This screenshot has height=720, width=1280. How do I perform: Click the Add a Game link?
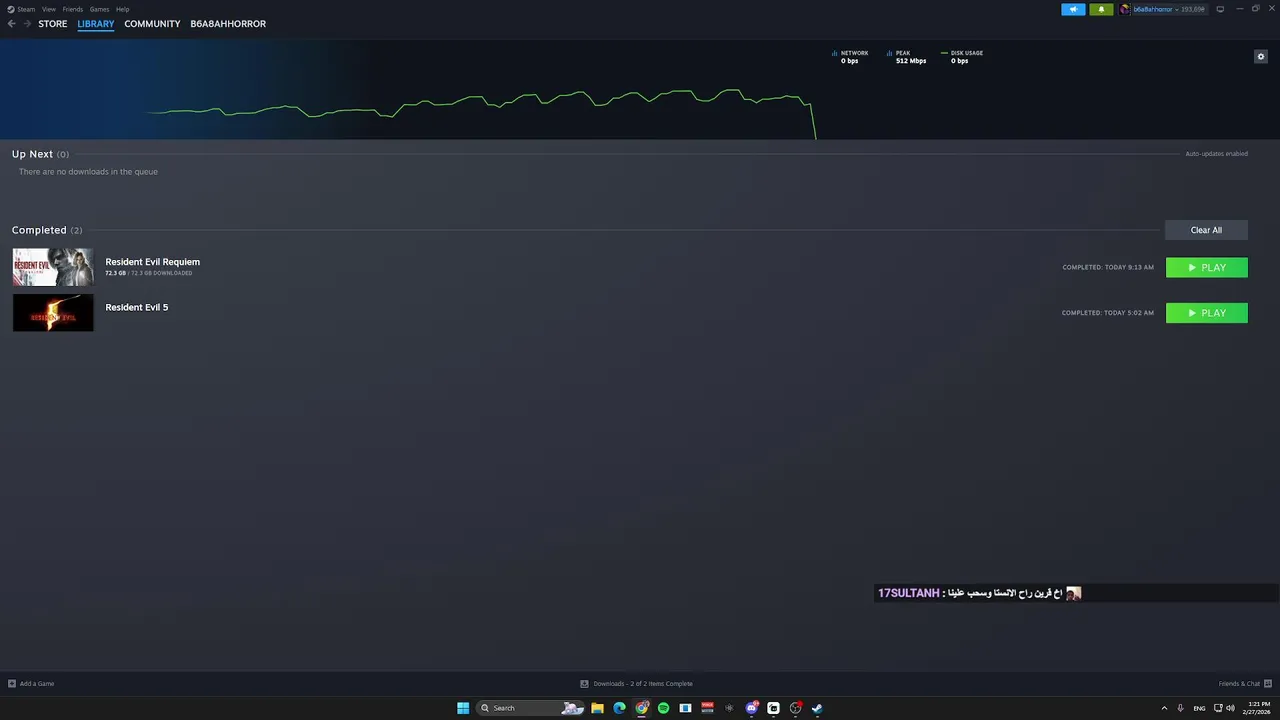[31, 684]
